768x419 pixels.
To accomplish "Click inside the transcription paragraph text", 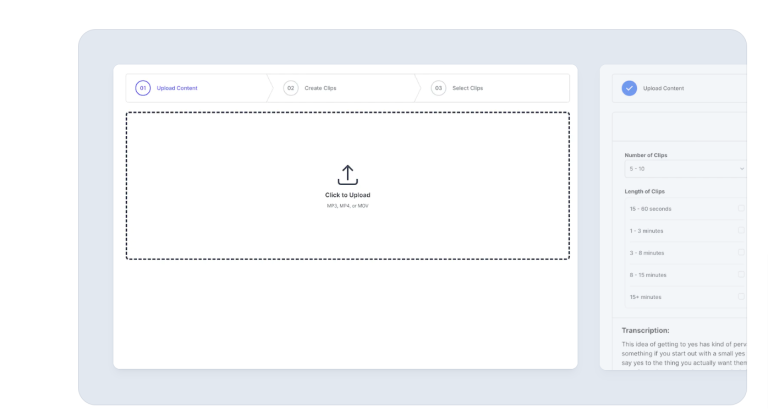I will [x=684, y=350].
